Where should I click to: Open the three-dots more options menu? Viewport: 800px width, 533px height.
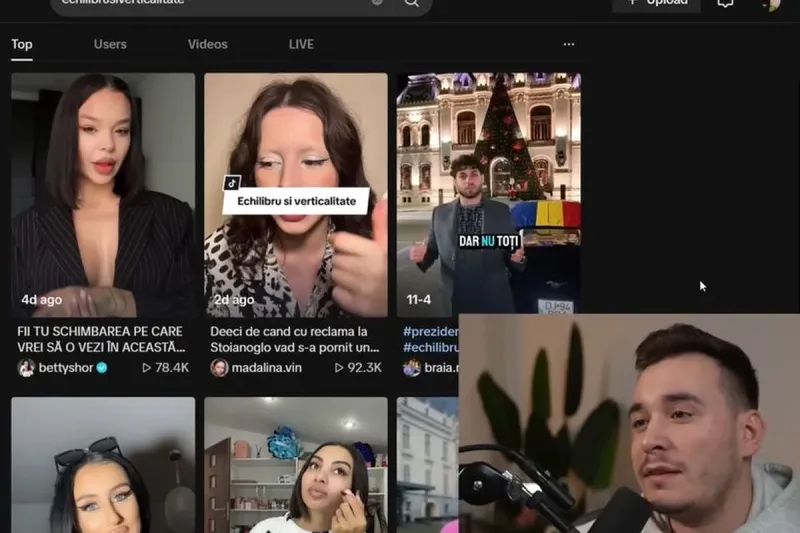pyautogui.click(x=569, y=44)
